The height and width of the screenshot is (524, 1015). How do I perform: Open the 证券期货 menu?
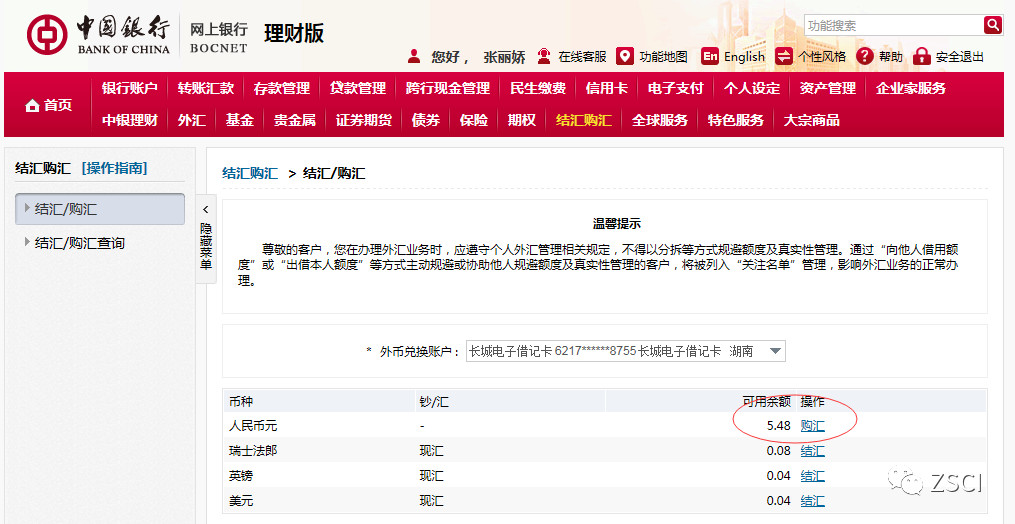pos(364,120)
